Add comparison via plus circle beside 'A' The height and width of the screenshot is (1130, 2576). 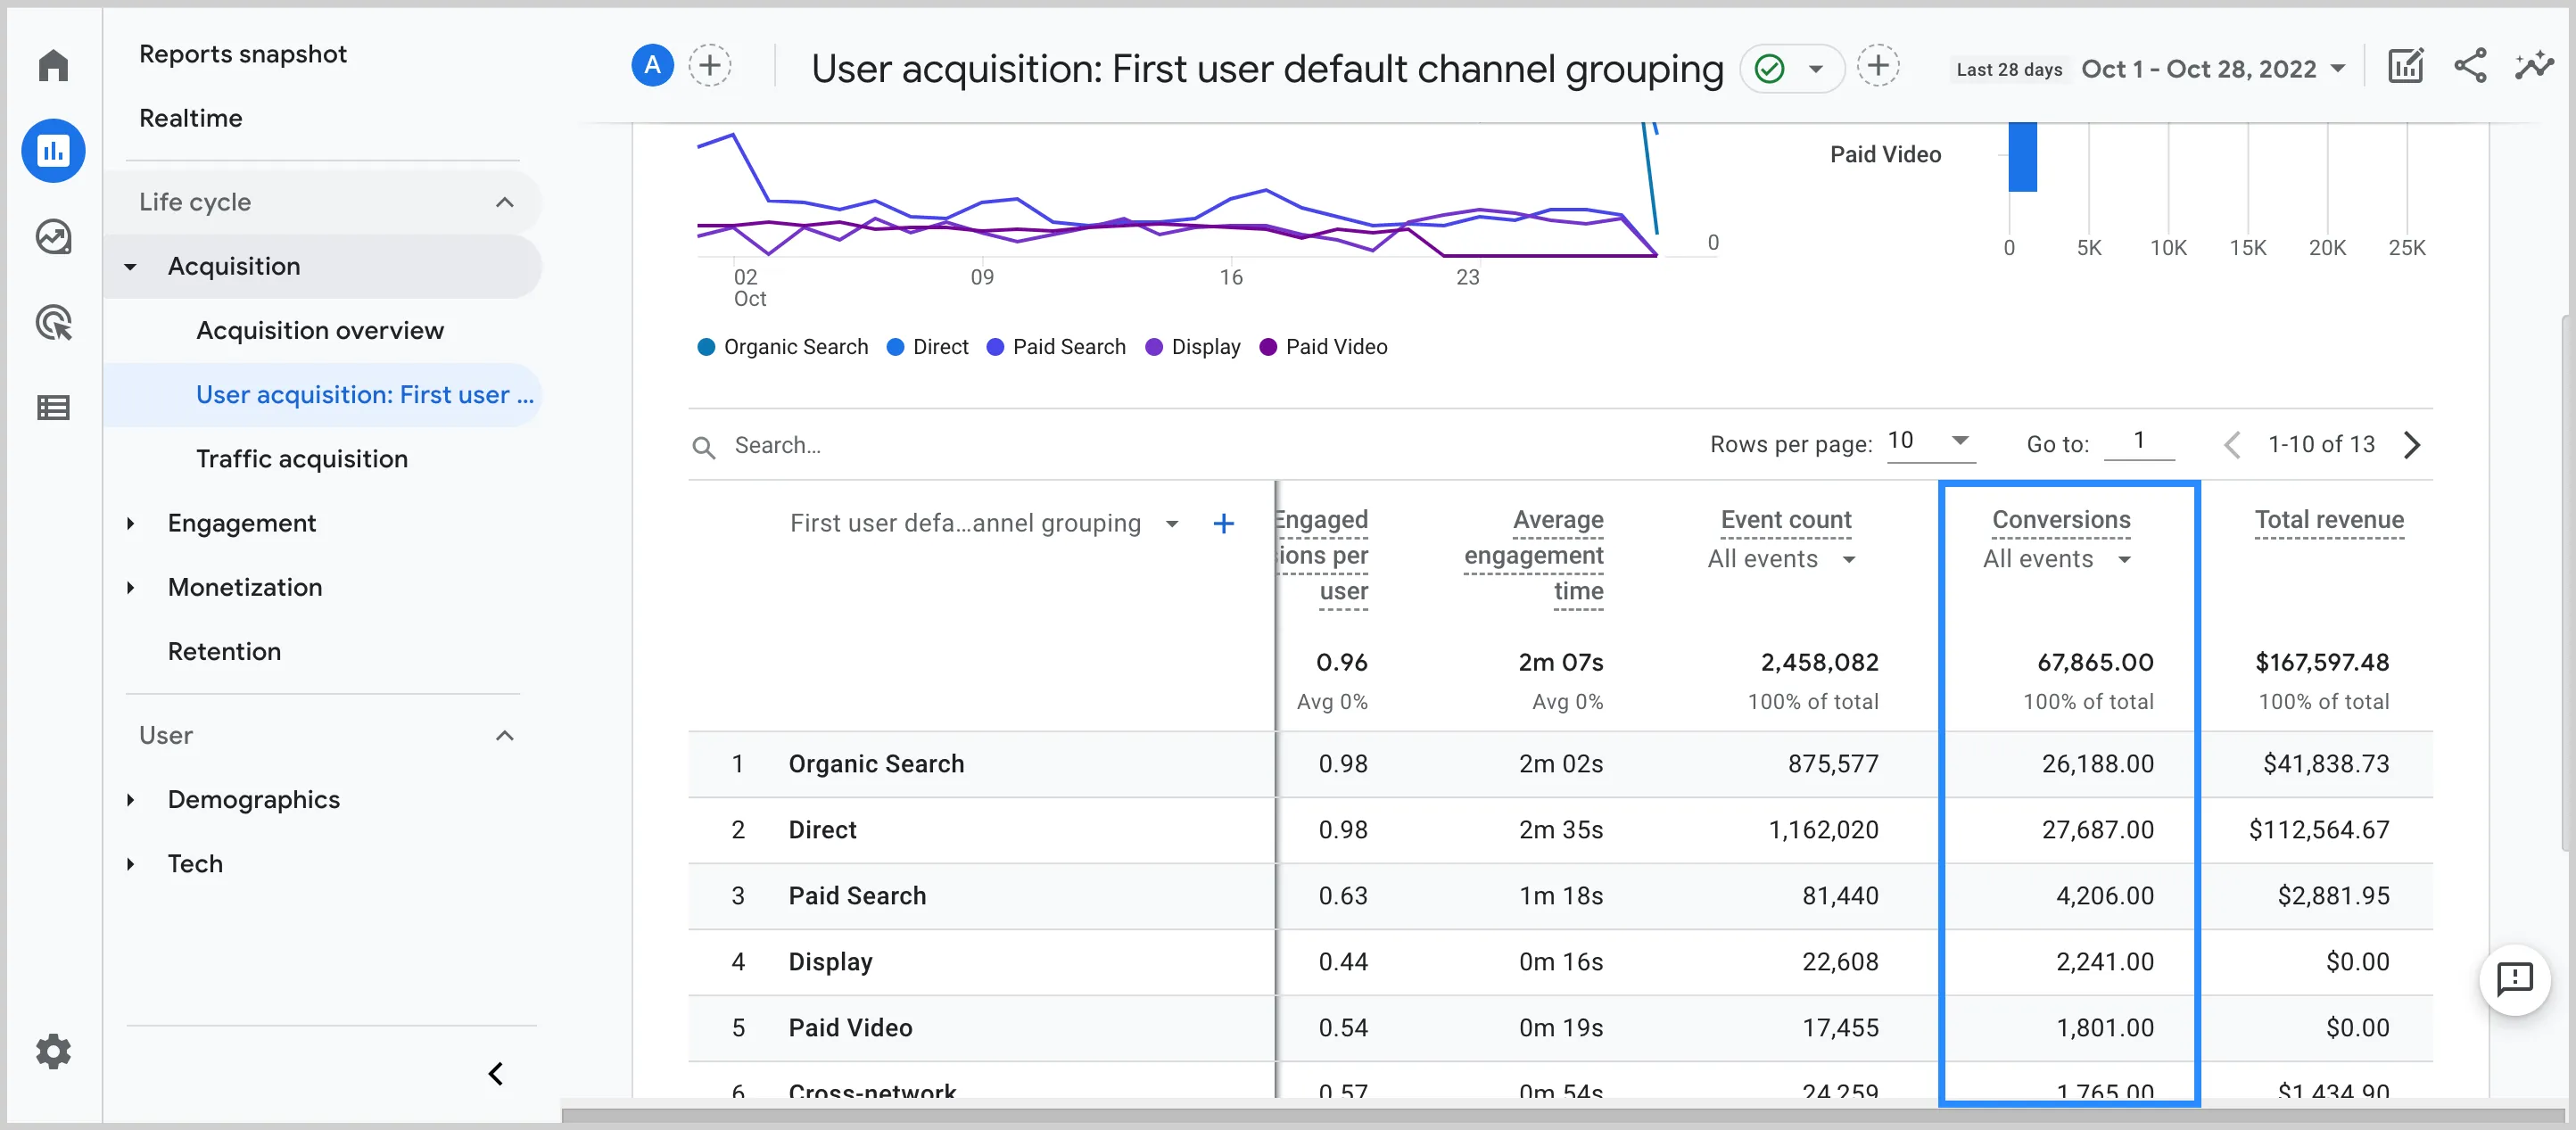[709, 66]
